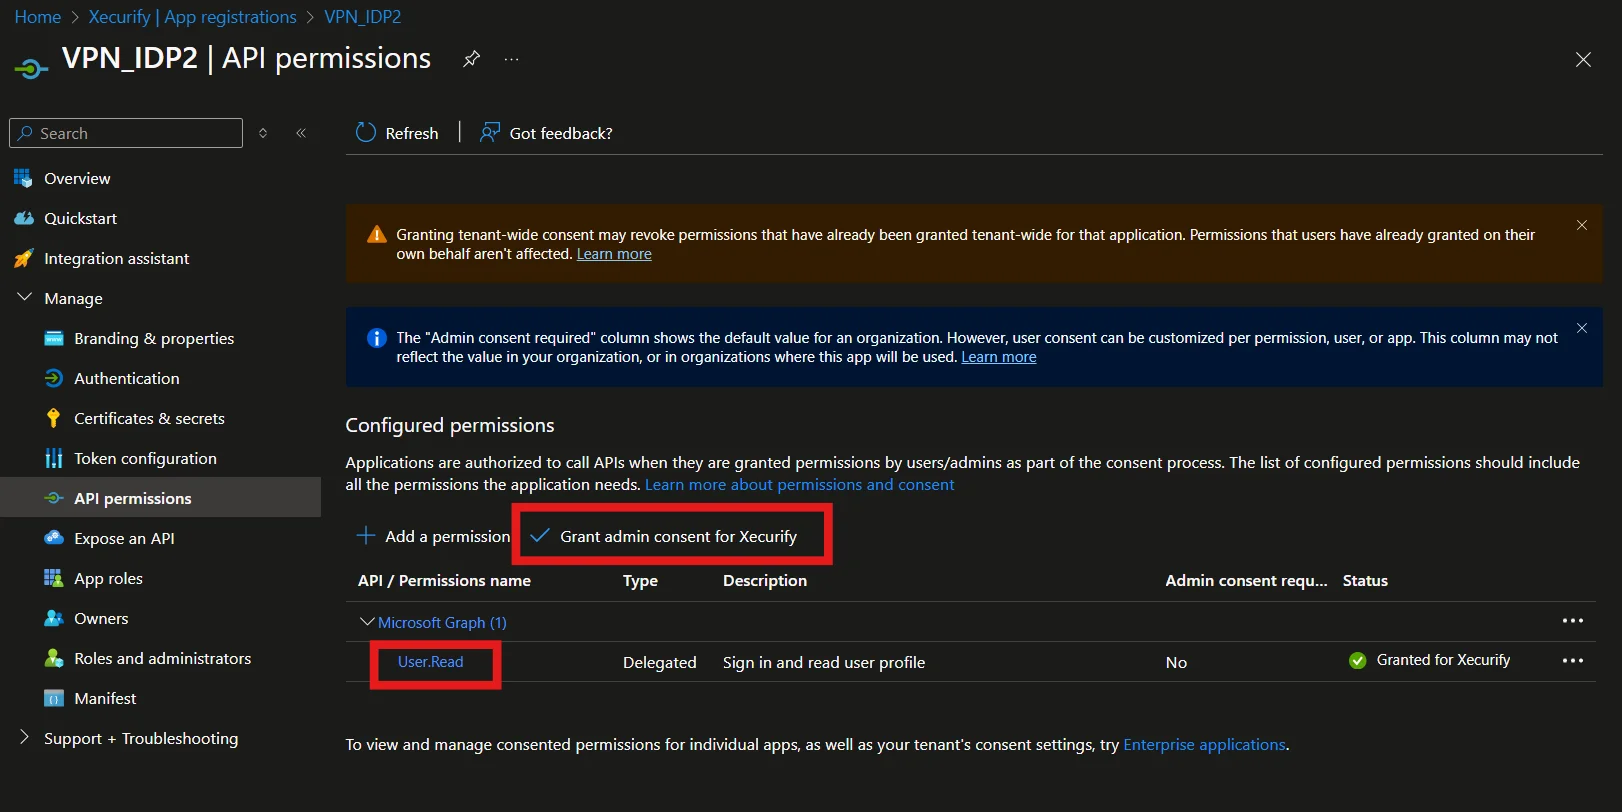
Task: Click the plus icon for Add a permission
Action: pyautogui.click(x=366, y=536)
